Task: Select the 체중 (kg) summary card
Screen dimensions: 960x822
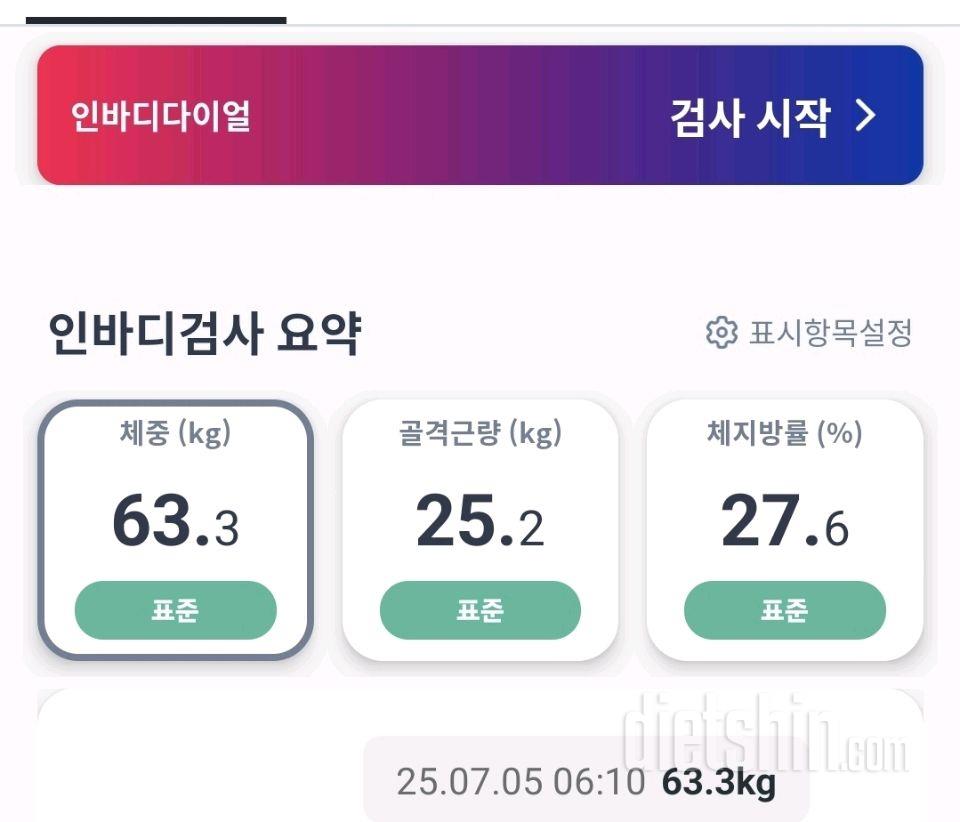Action: pyautogui.click(x=176, y=530)
